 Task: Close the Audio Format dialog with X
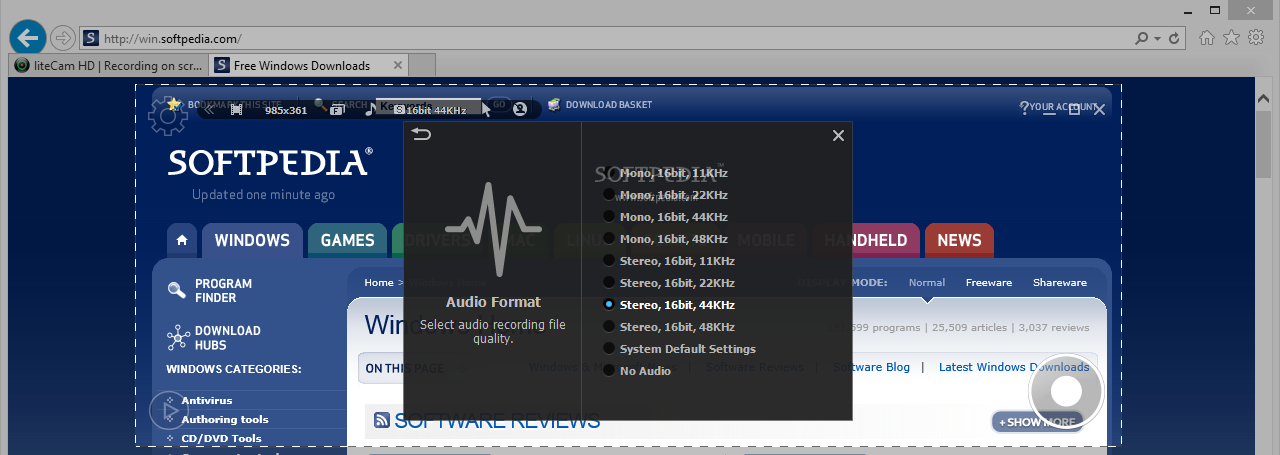(x=838, y=135)
